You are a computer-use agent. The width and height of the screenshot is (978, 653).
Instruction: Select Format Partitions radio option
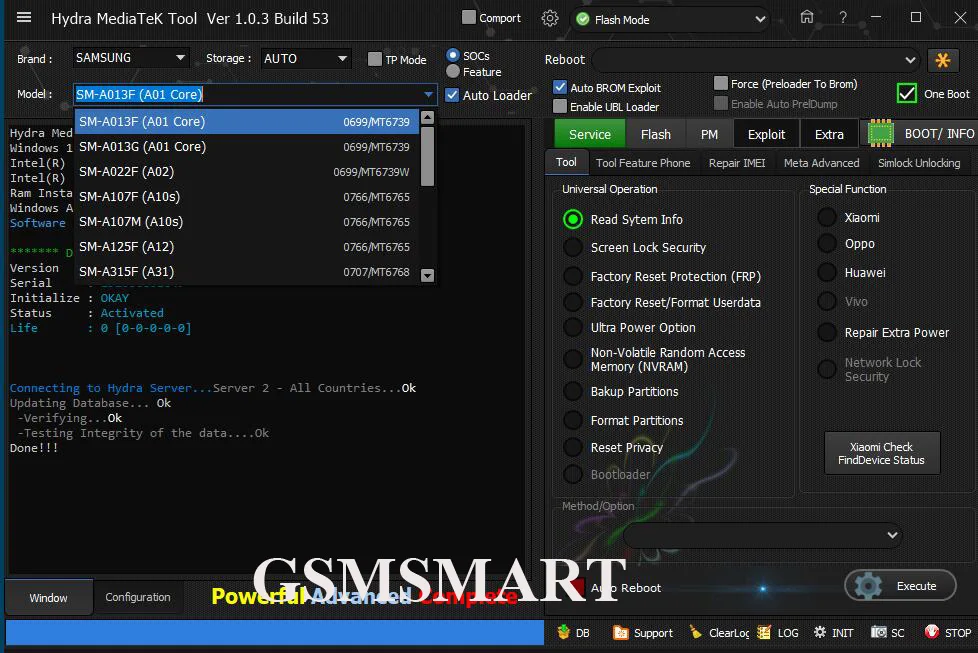click(573, 420)
